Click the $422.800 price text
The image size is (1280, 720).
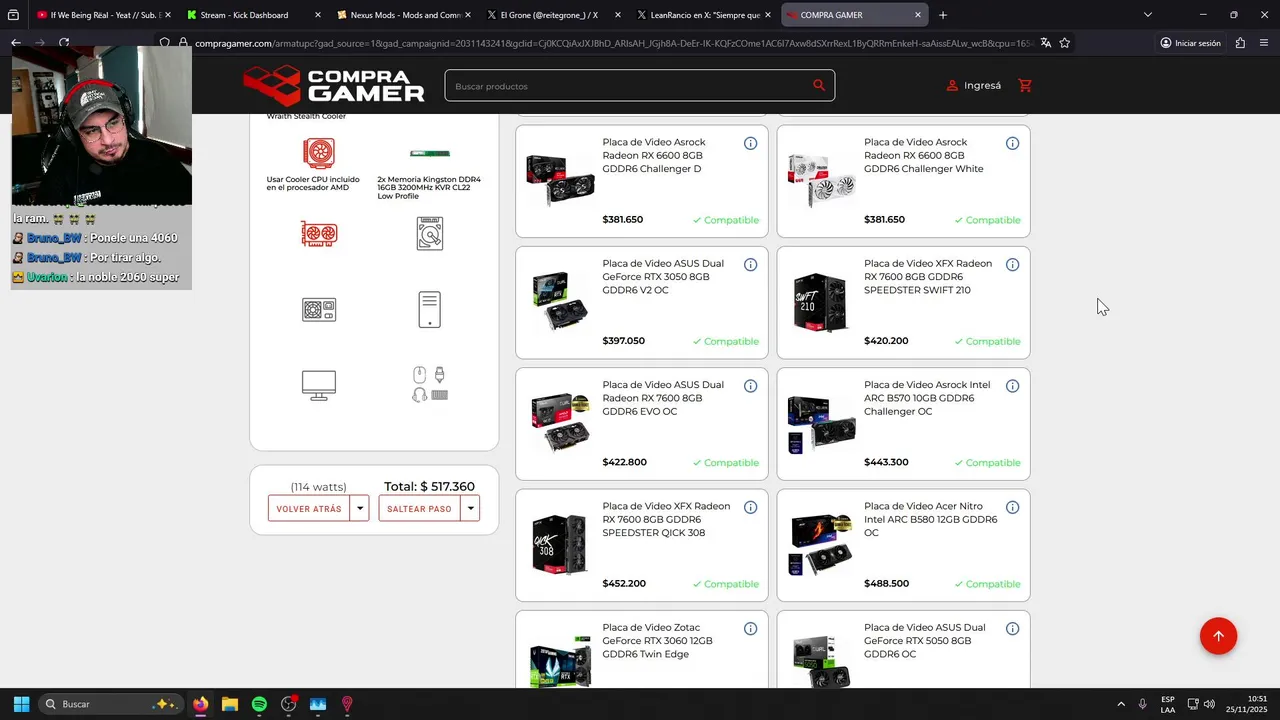pos(625,462)
